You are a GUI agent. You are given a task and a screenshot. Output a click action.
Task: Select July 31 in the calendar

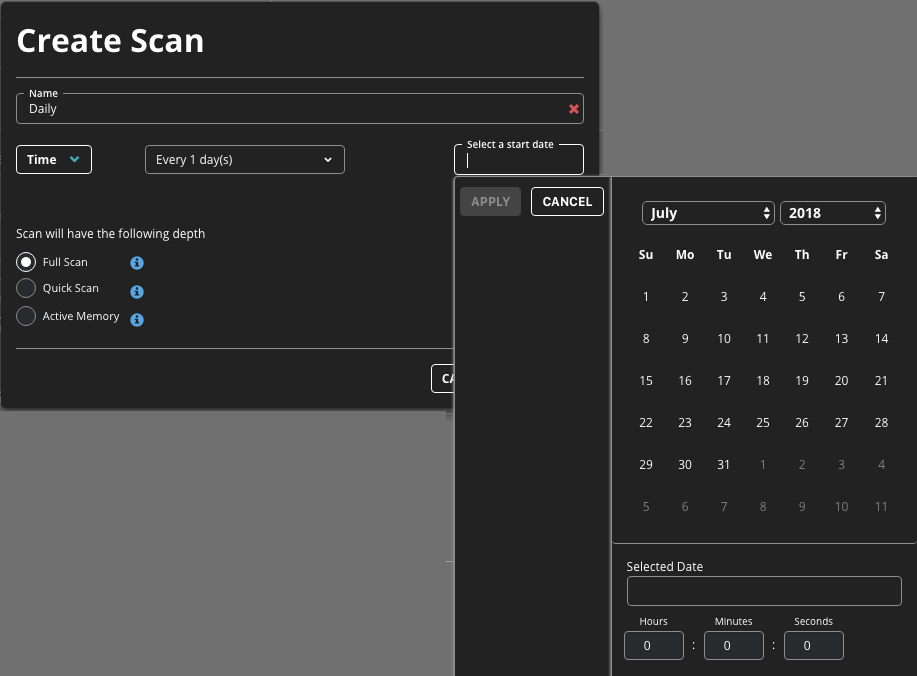coord(724,465)
